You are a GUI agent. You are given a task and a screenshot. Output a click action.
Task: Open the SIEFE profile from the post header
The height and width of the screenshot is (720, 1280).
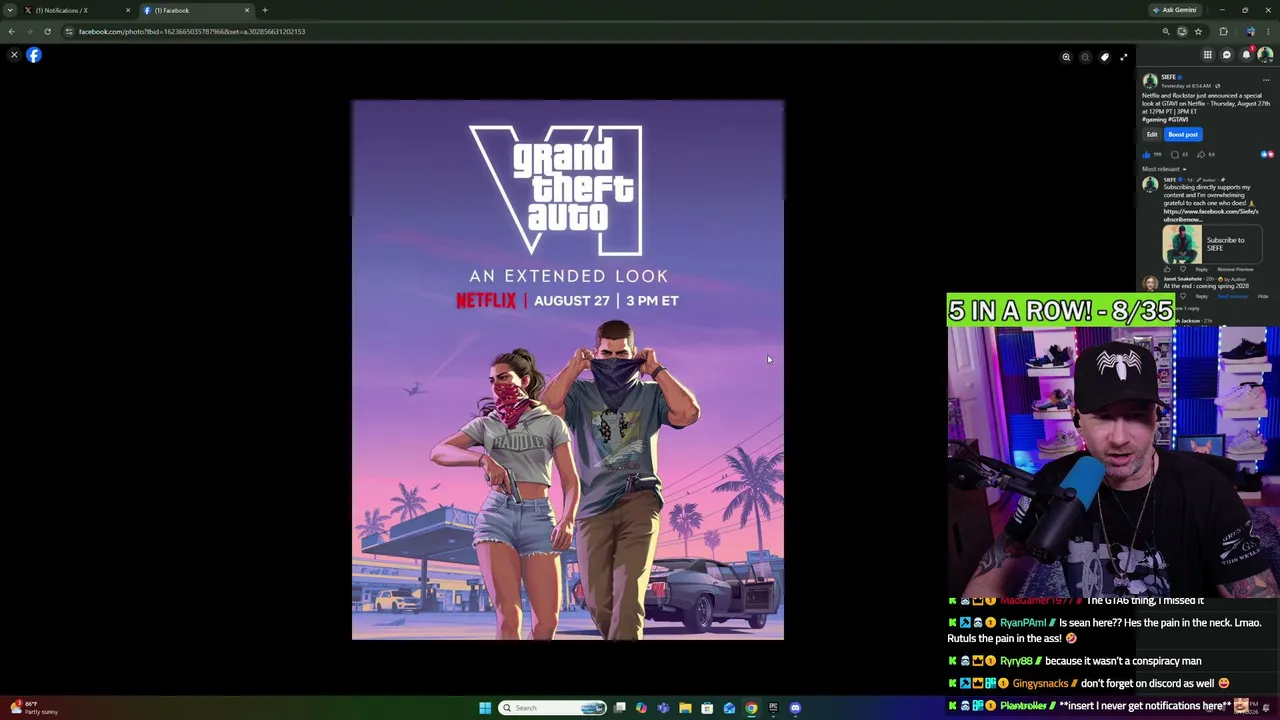click(1168, 77)
